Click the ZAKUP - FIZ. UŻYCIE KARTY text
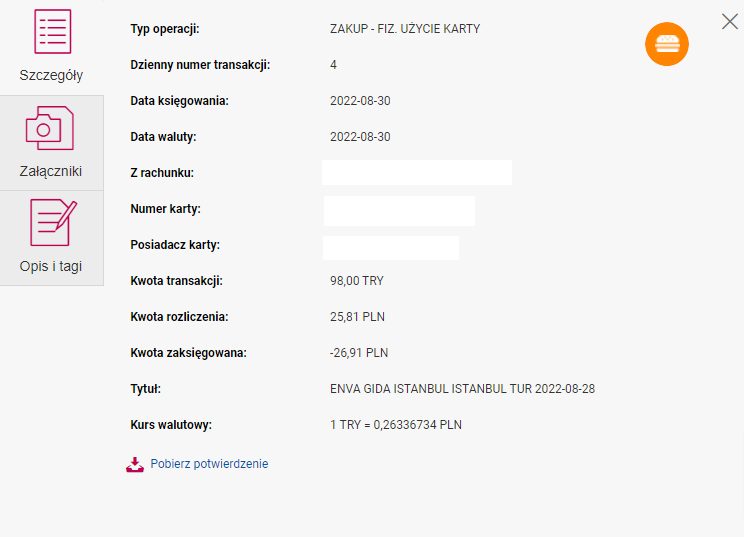This screenshot has height=537, width=744. [x=405, y=29]
